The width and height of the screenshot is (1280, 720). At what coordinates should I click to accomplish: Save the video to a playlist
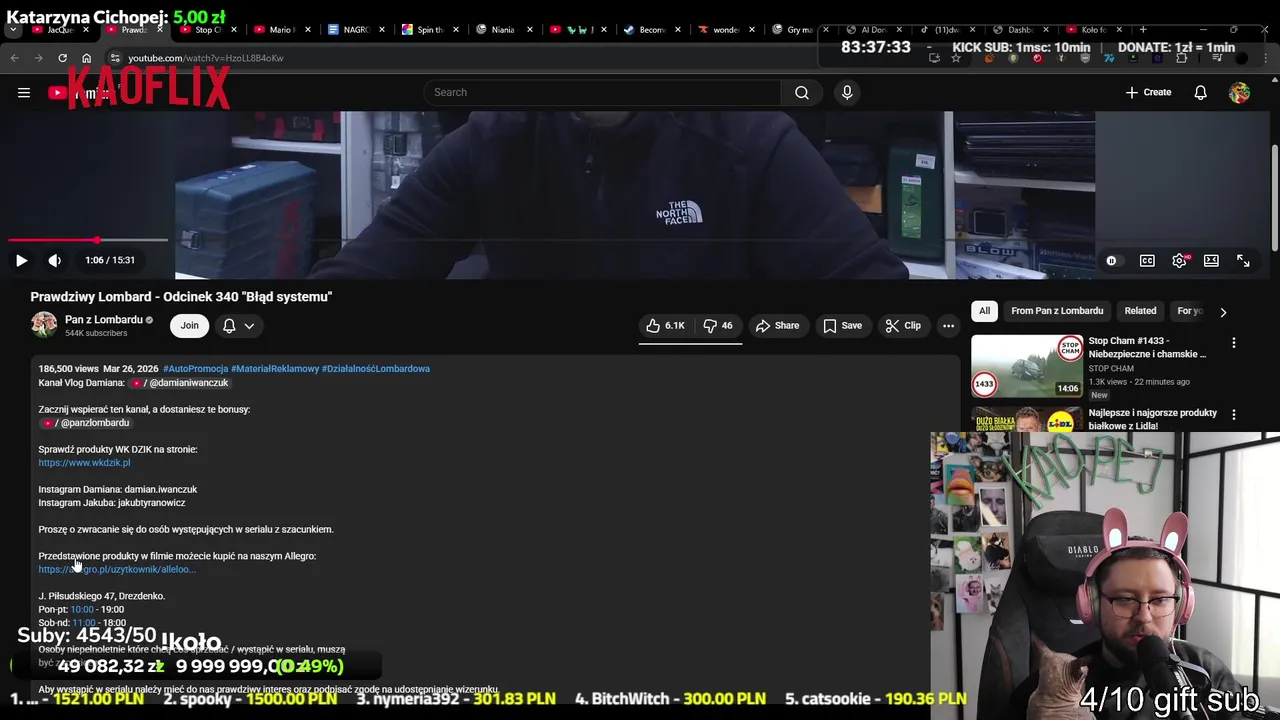(x=842, y=326)
